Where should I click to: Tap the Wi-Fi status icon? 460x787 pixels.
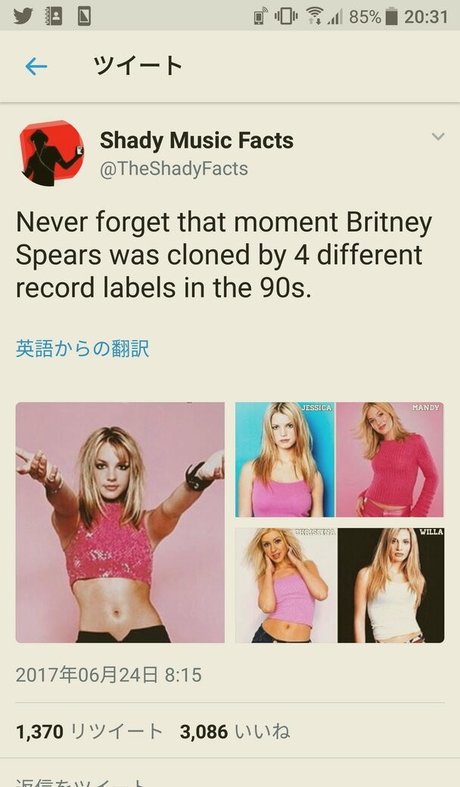pyautogui.click(x=314, y=17)
